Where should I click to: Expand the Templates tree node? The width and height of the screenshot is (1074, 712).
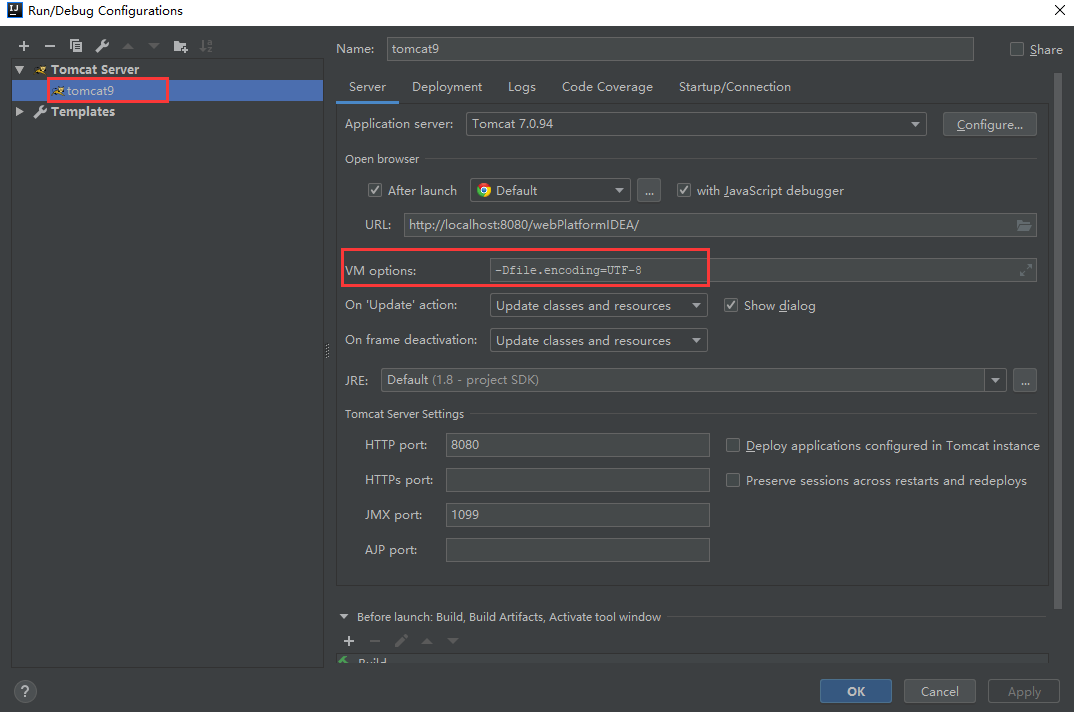[x=20, y=112]
